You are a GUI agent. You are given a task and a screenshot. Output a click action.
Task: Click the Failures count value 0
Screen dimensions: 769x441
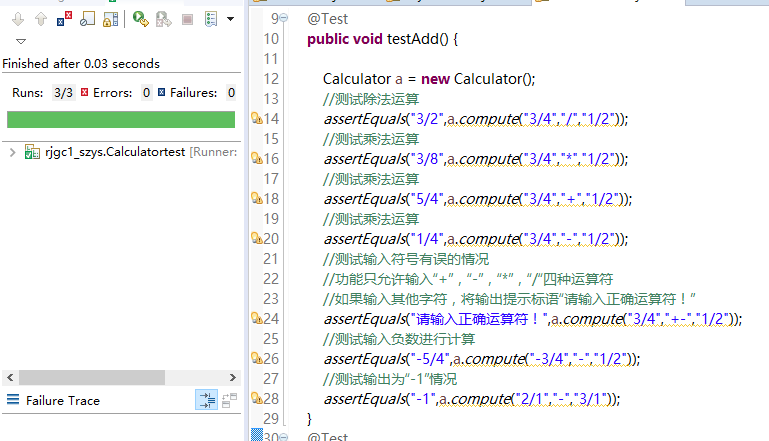pos(231,93)
